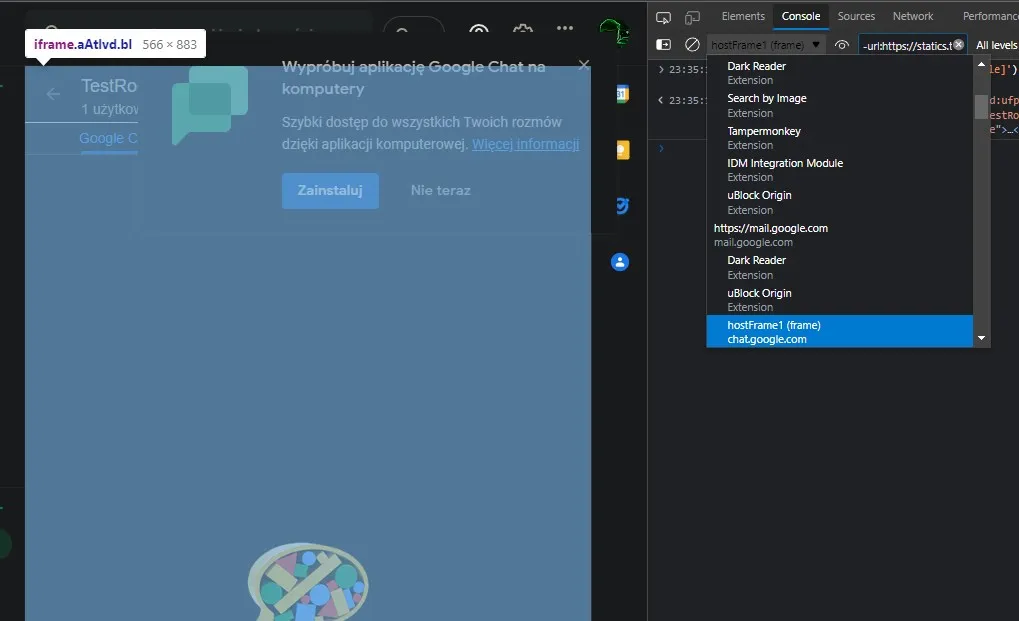Clear the console filter text with X
Screen dimensions: 1019x621
pyautogui.click(x=959, y=45)
